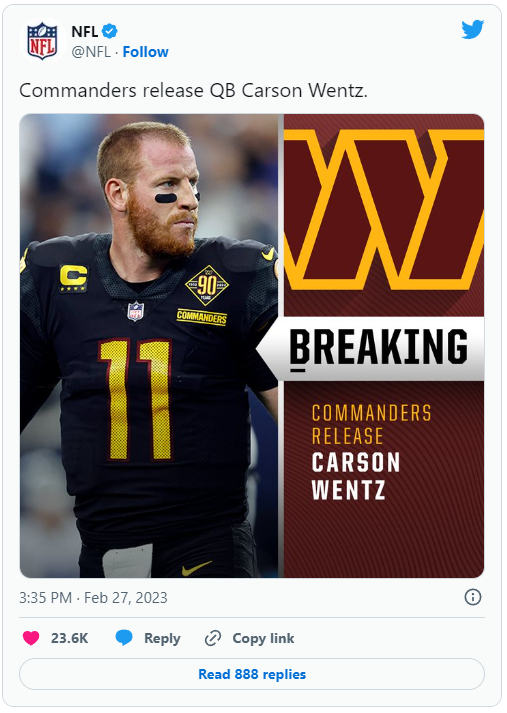Click the Commanders W logo graphic

click(x=384, y=209)
